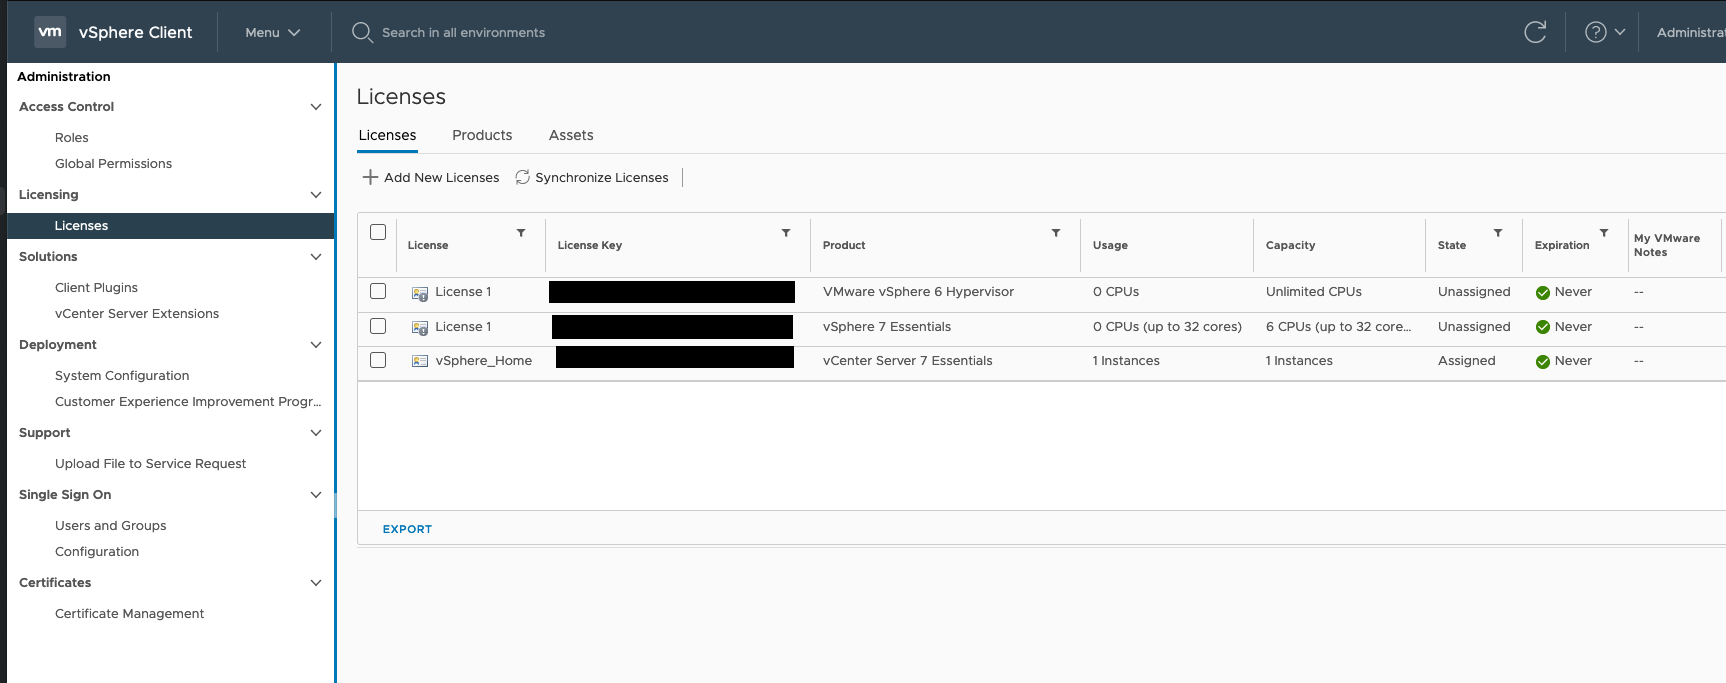Click the vSphere 7 Essentials product cell

point(887,327)
